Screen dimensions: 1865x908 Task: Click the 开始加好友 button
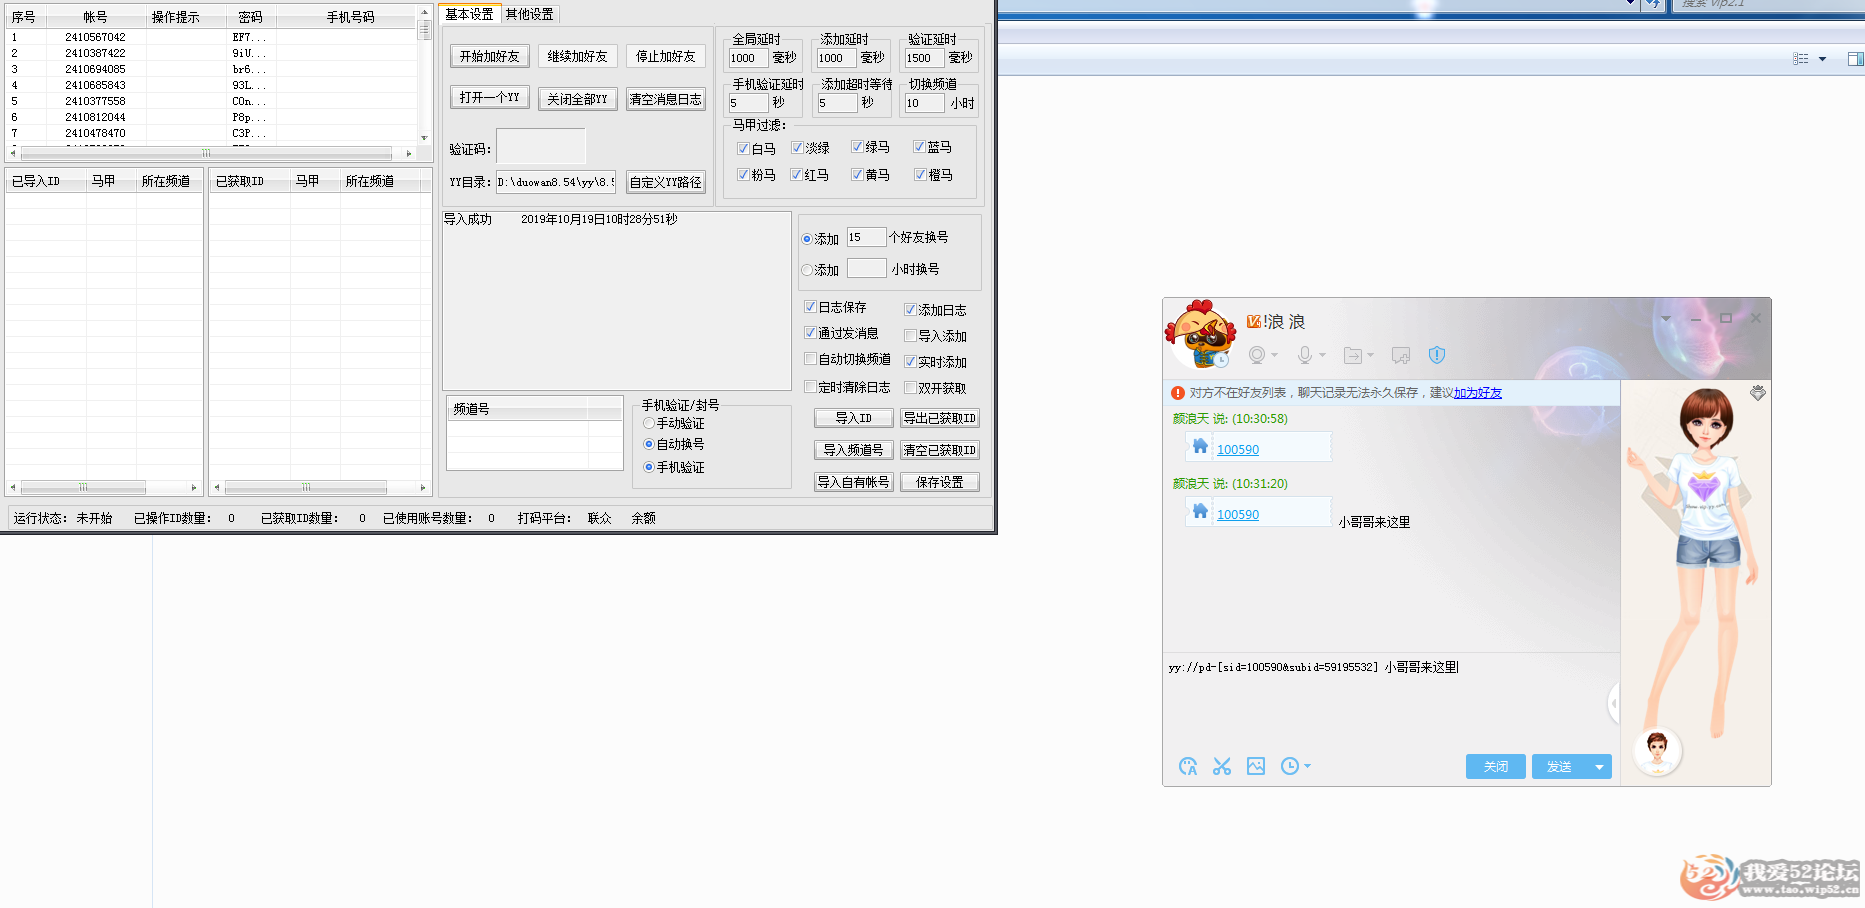[490, 56]
